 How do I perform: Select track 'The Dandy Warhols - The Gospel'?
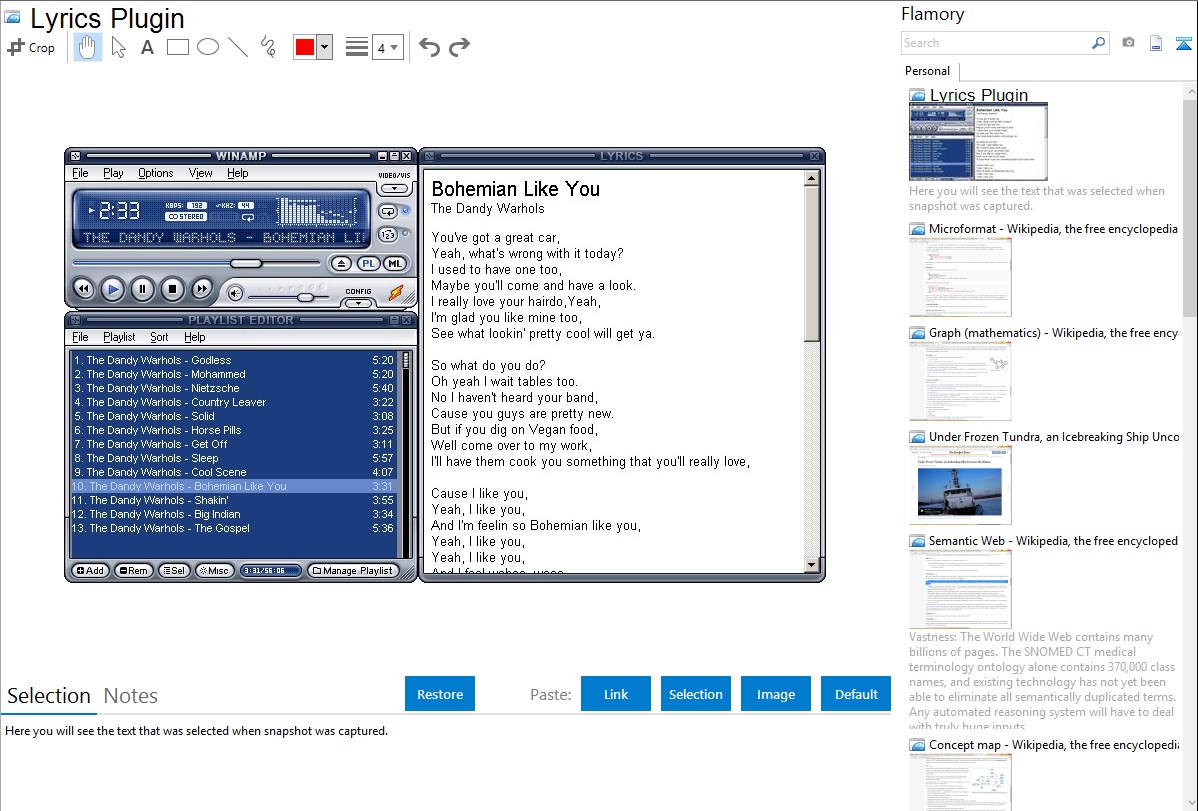tap(233, 528)
